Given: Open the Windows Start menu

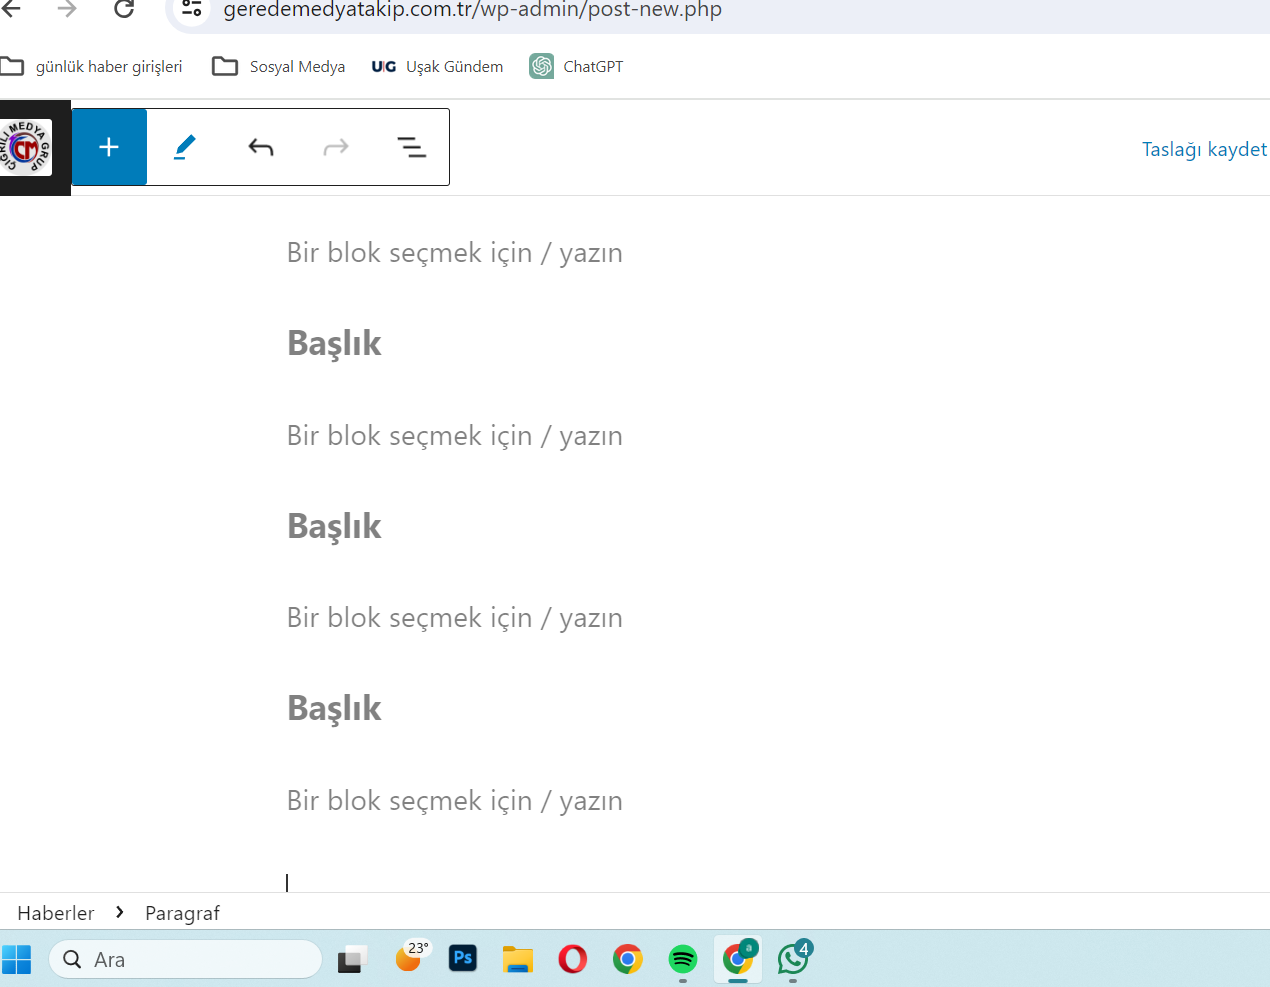Looking at the screenshot, I should tap(17, 960).
